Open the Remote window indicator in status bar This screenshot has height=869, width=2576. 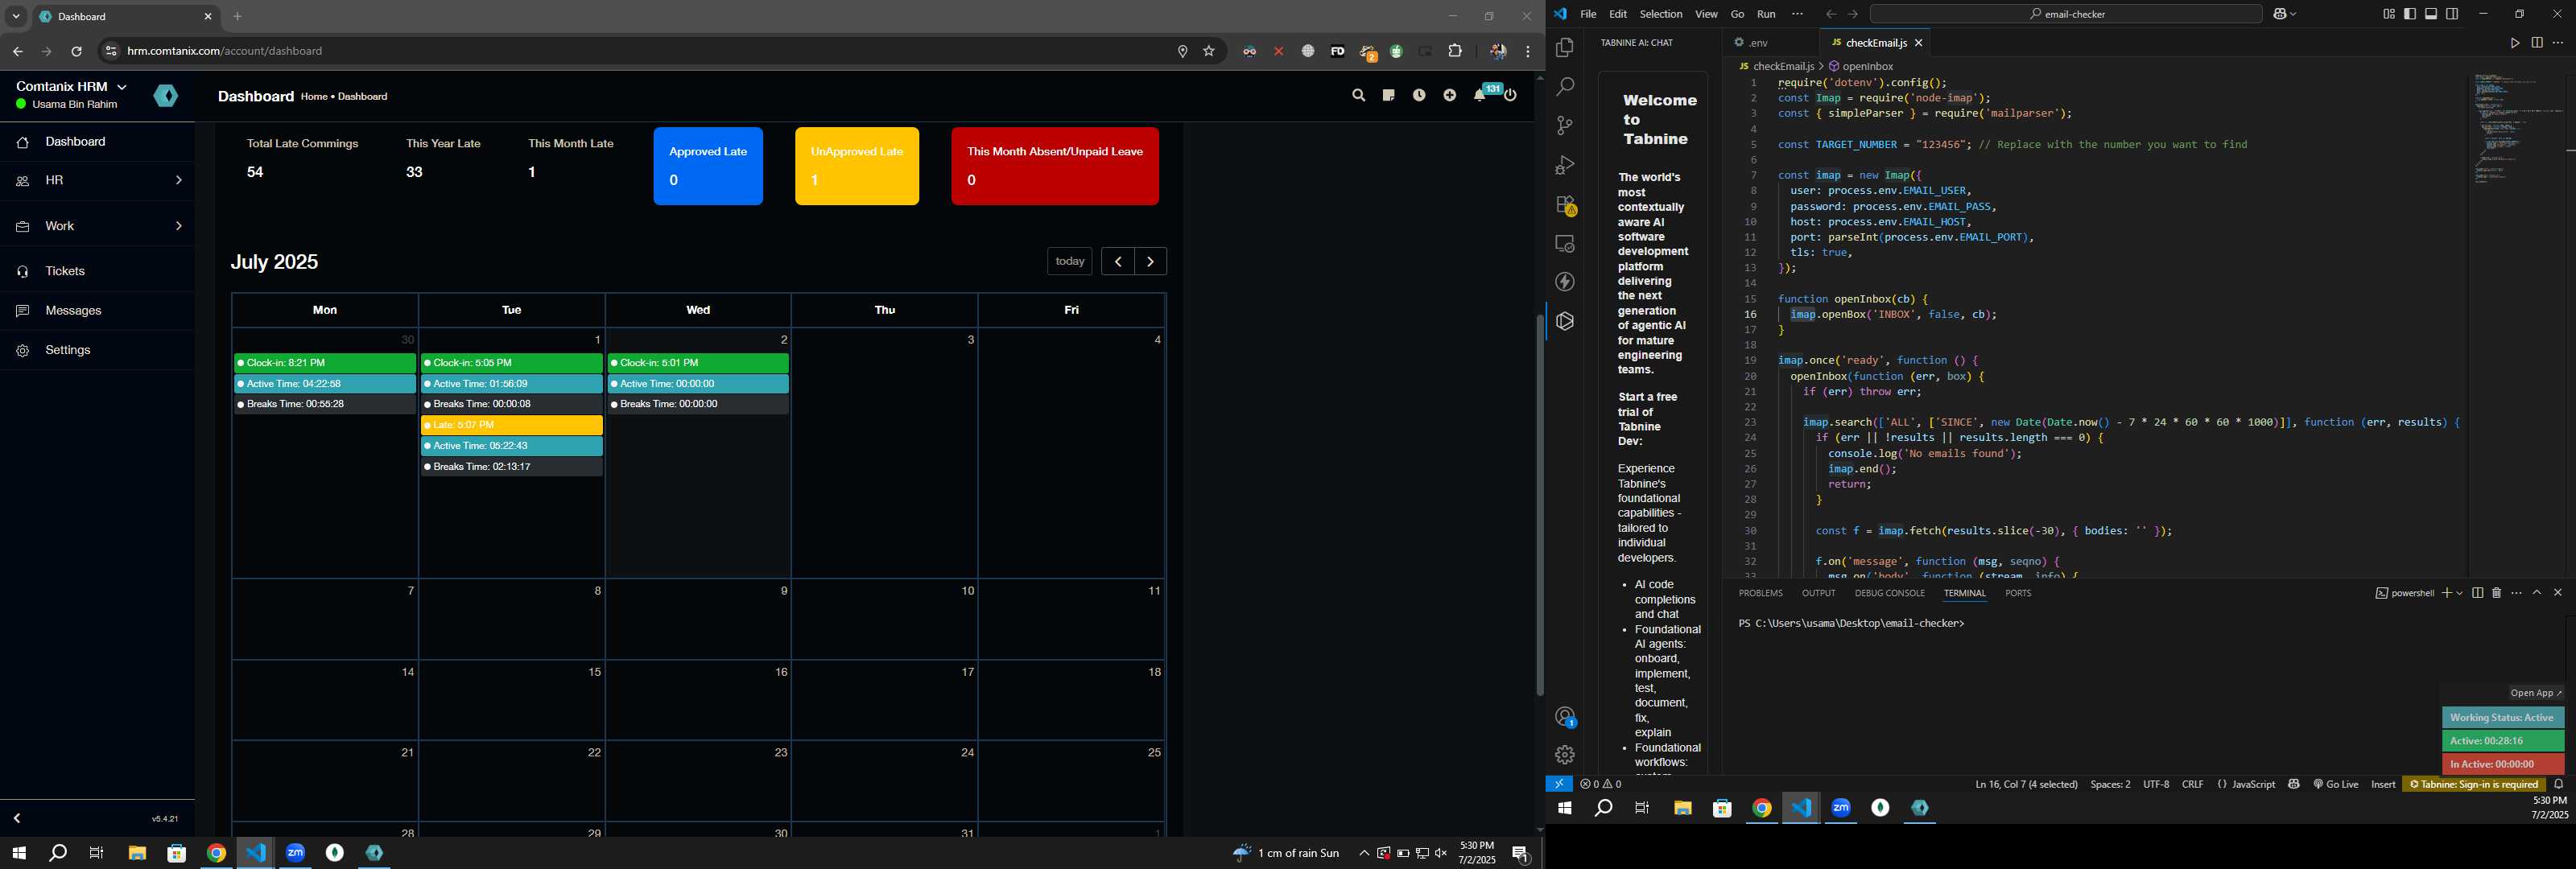(1558, 785)
